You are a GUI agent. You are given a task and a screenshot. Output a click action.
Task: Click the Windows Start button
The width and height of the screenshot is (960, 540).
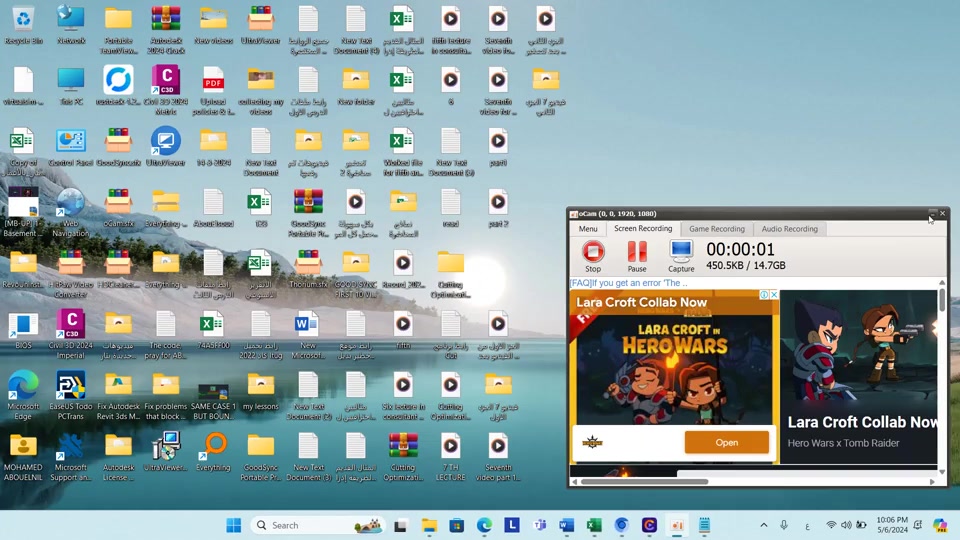(233, 525)
